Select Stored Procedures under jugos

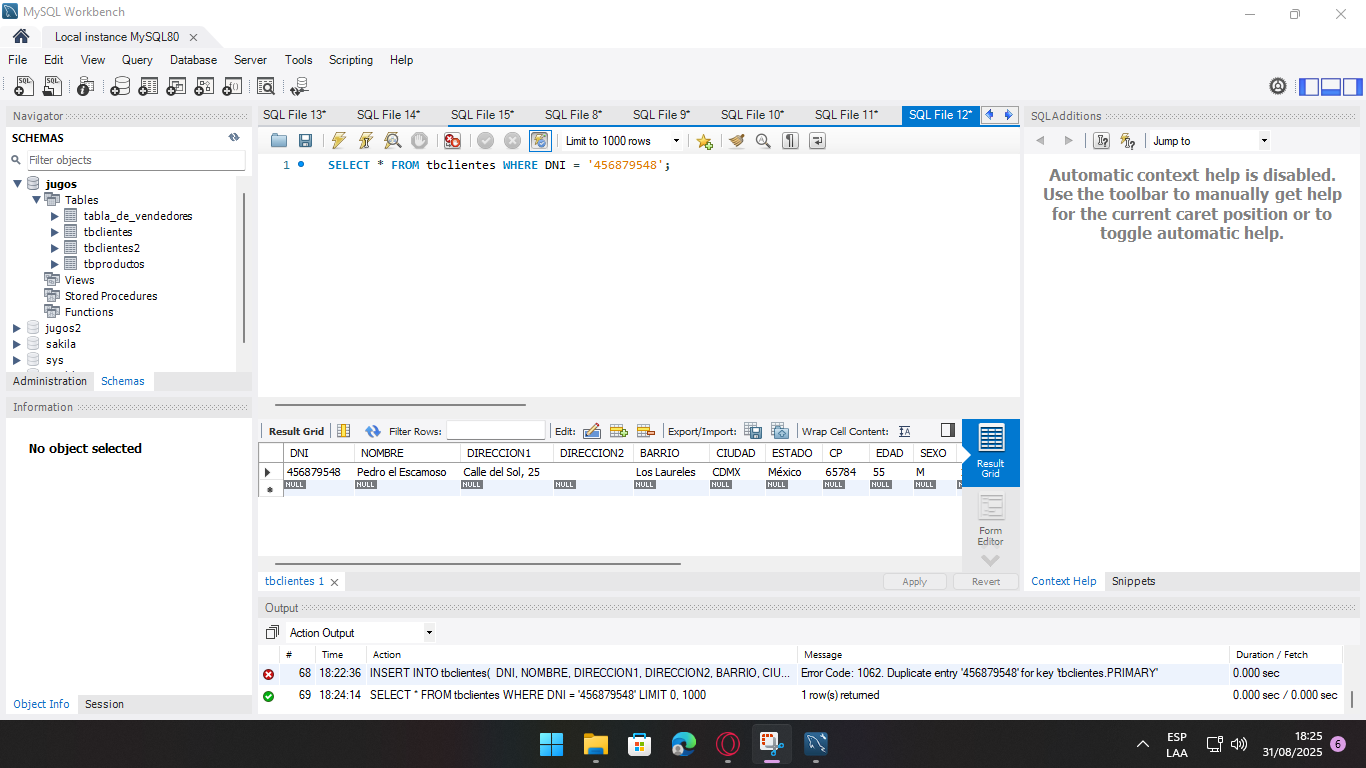pyautogui.click(x=111, y=296)
